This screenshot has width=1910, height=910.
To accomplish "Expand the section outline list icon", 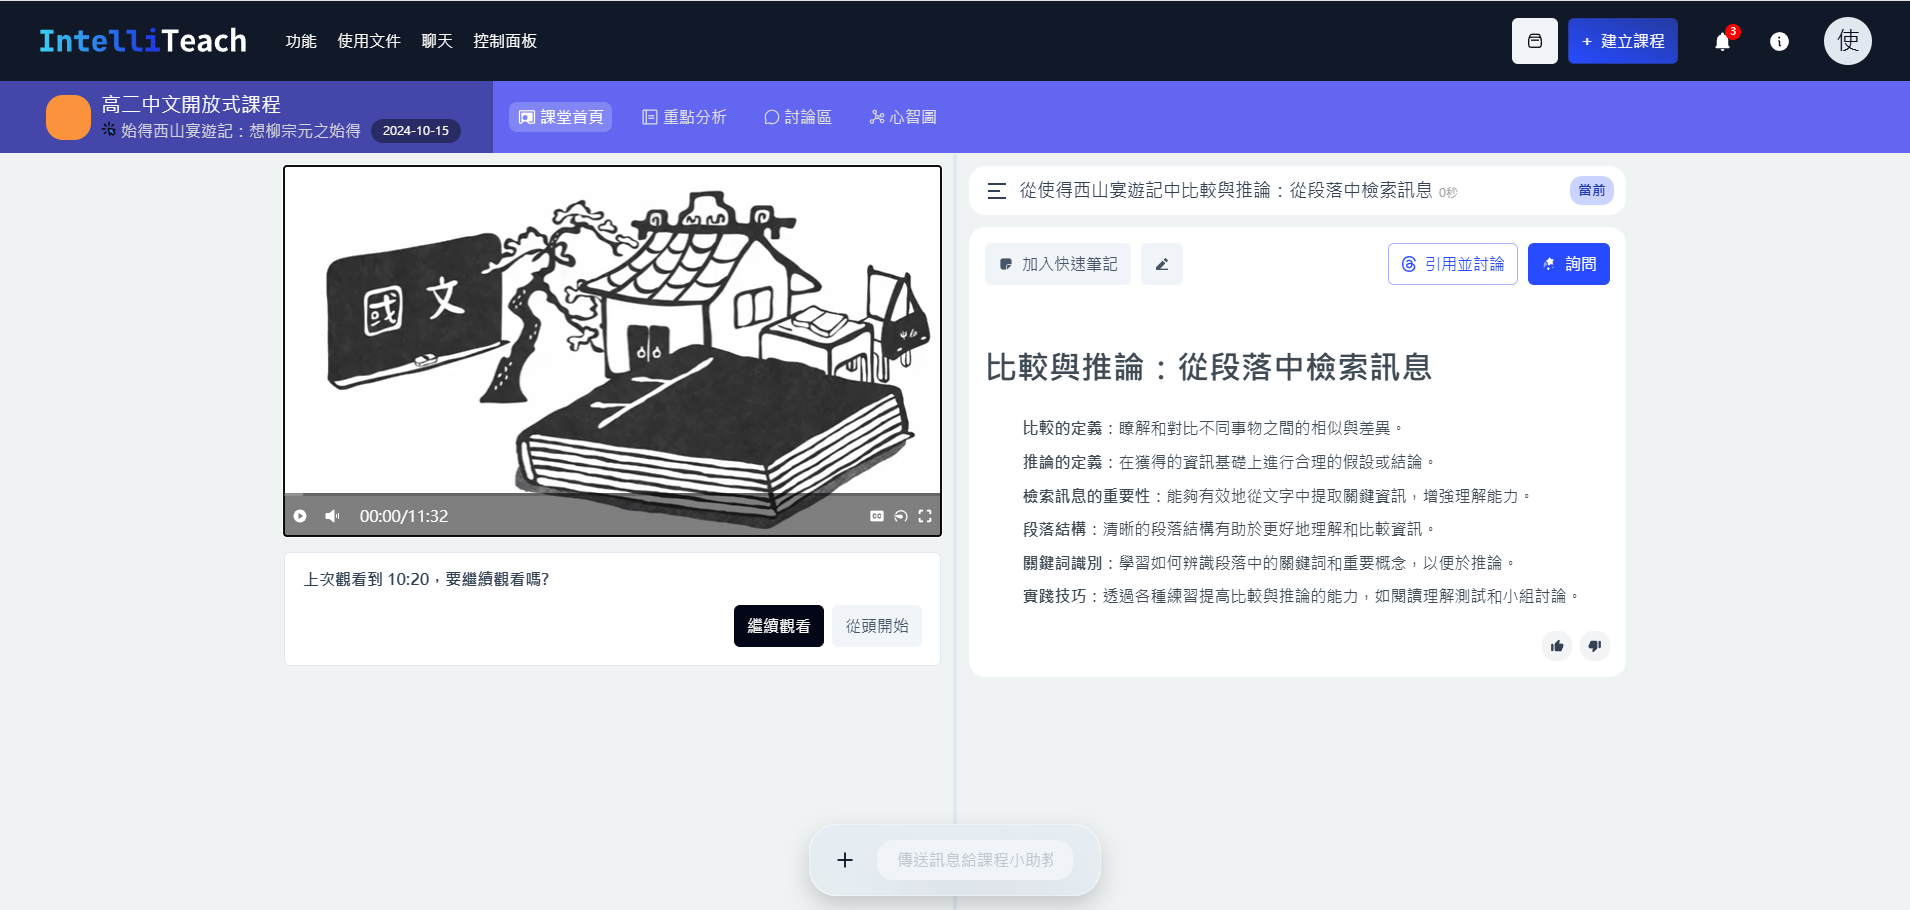I will coord(996,191).
